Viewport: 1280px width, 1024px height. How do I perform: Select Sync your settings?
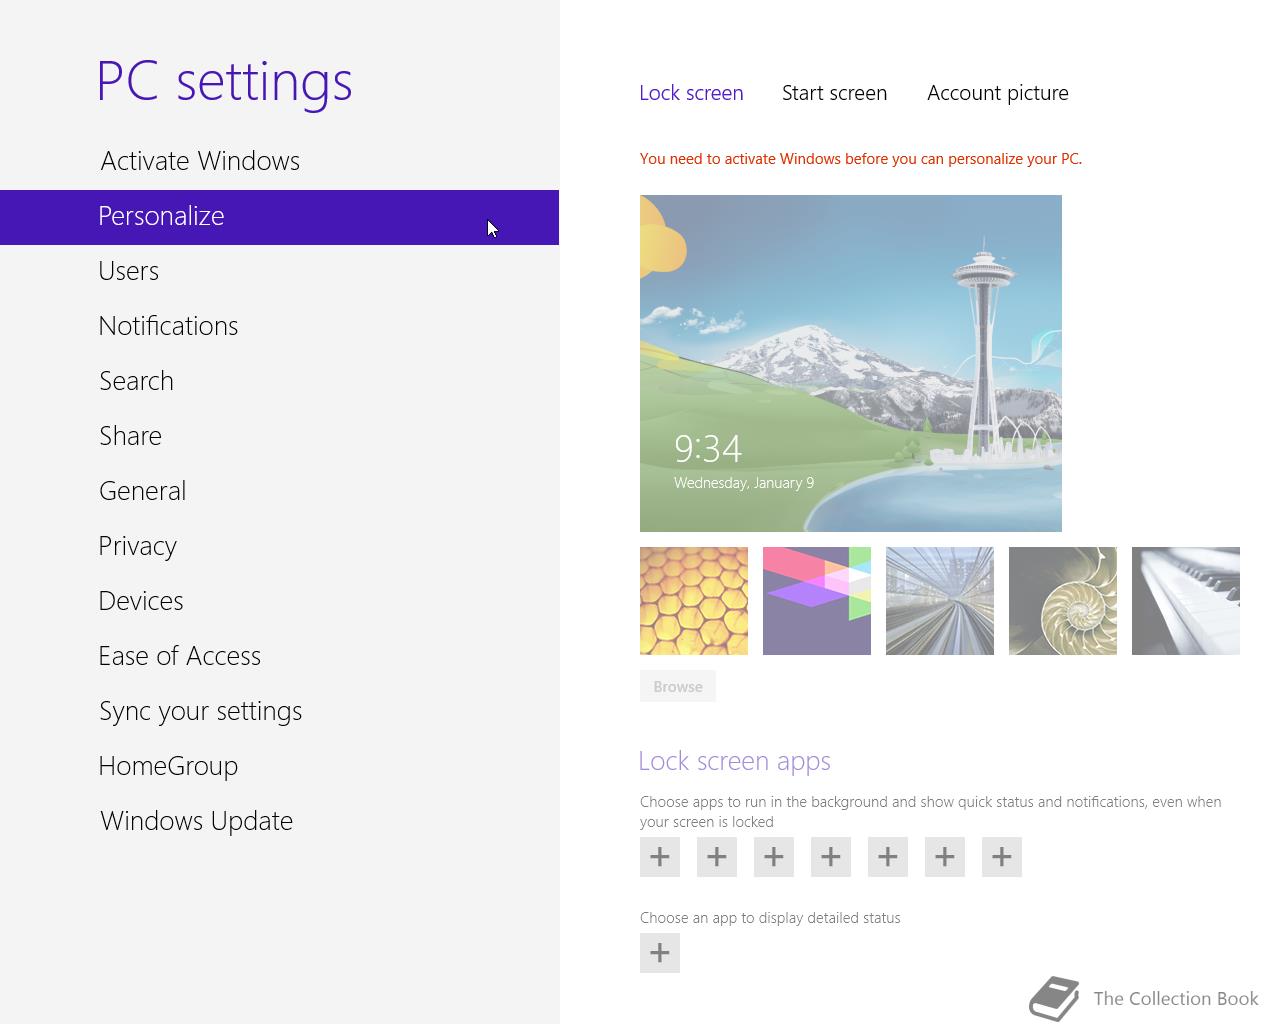click(279, 711)
